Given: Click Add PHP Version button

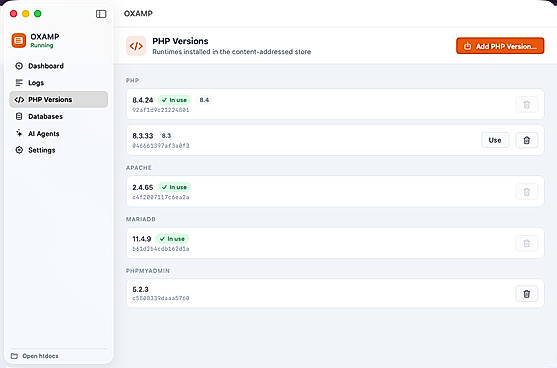Looking at the screenshot, I should [500, 46].
